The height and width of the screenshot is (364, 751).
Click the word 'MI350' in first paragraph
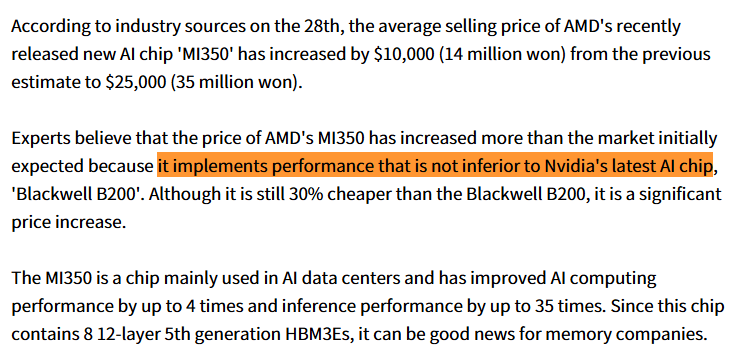point(206,55)
